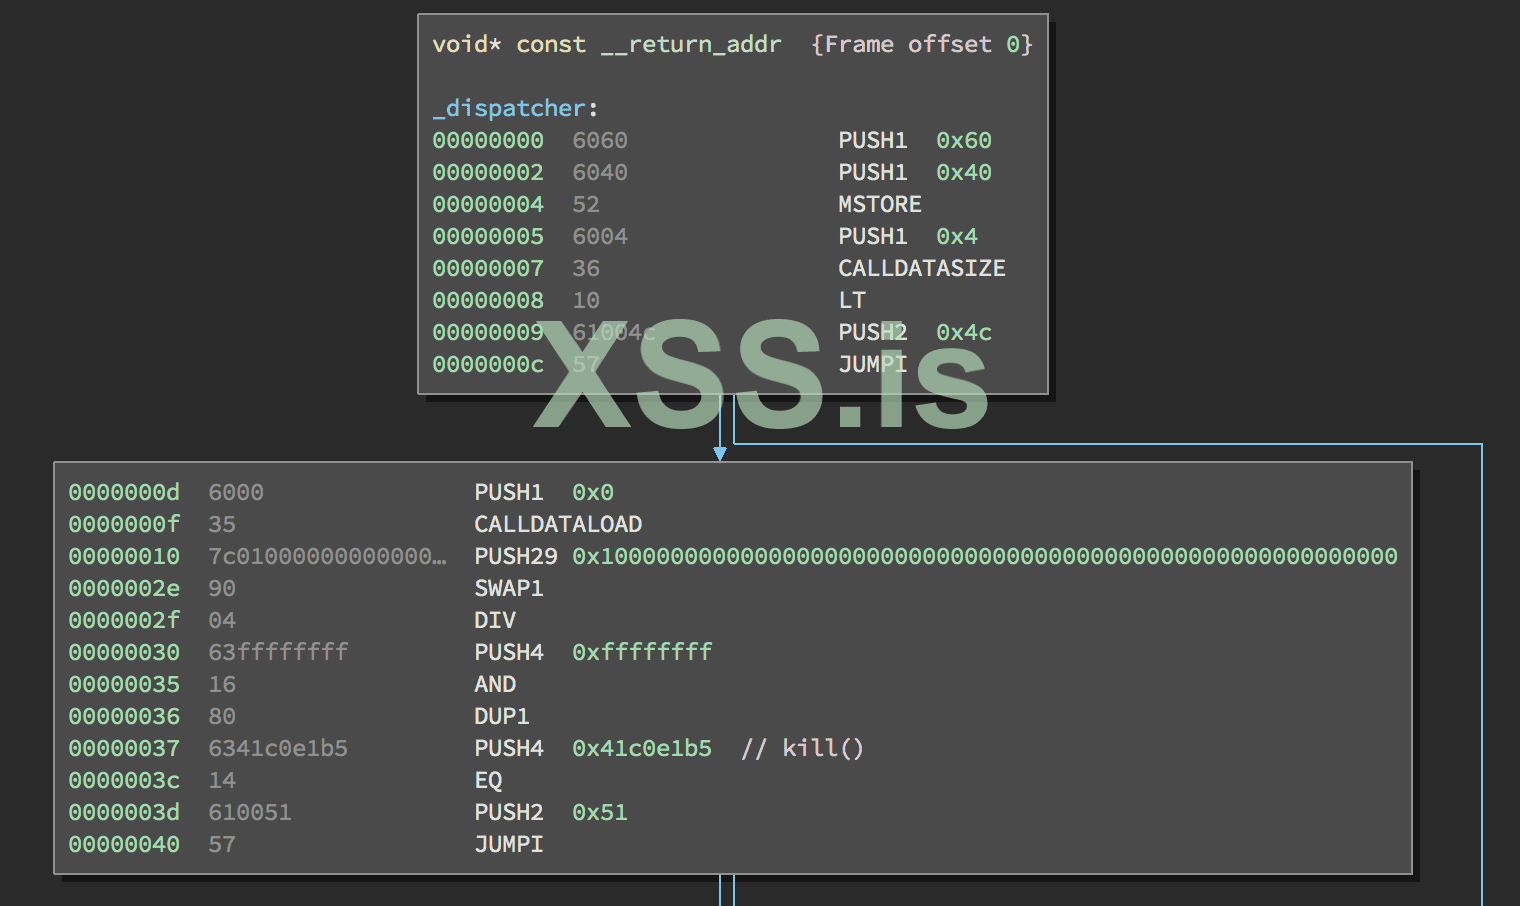
Task: Click address 0000002f
Action: point(124,620)
